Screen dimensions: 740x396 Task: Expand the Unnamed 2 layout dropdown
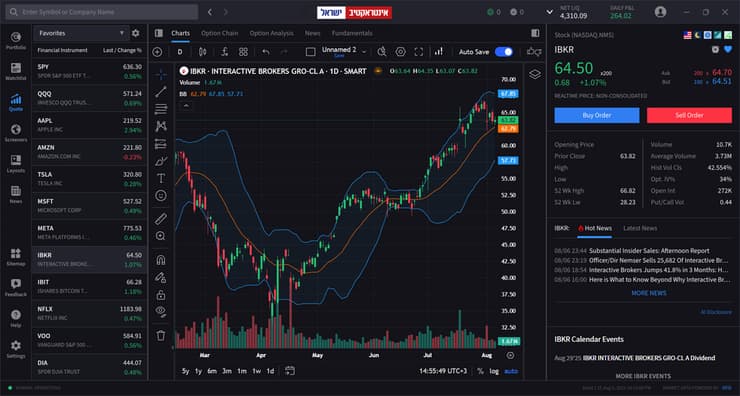(x=364, y=51)
